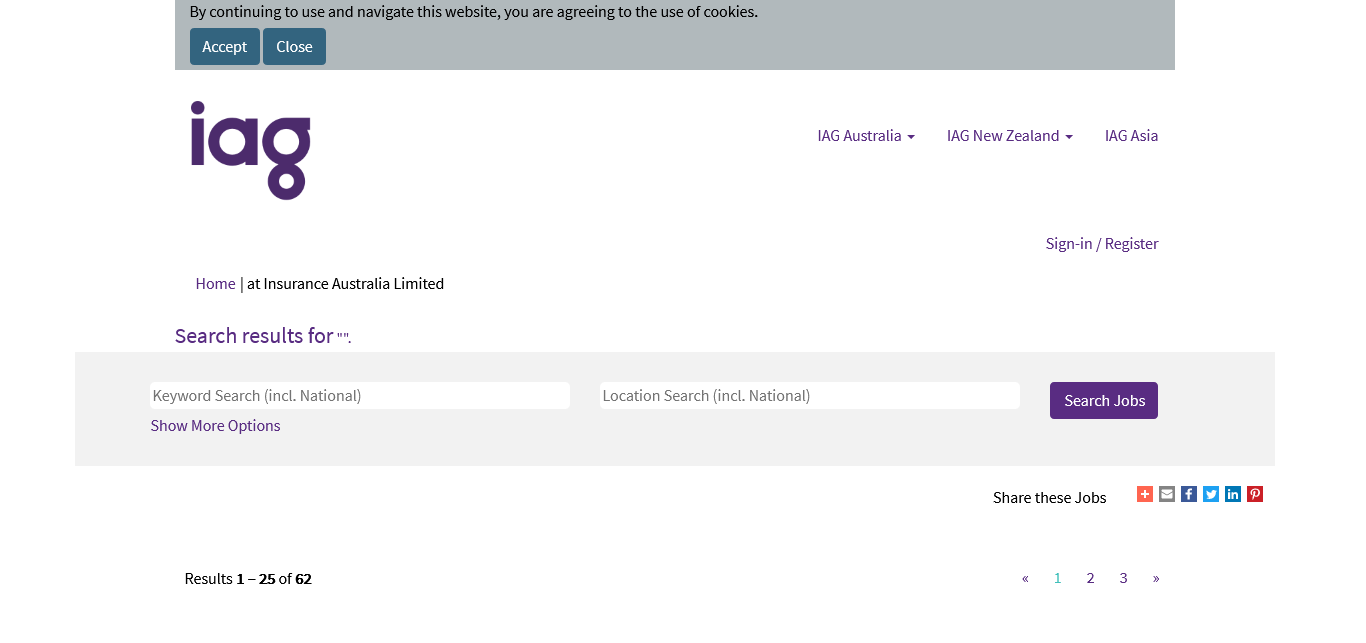This screenshot has height=643, width=1366.
Task: Share these jobs on Pinterest
Action: (1255, 494)
